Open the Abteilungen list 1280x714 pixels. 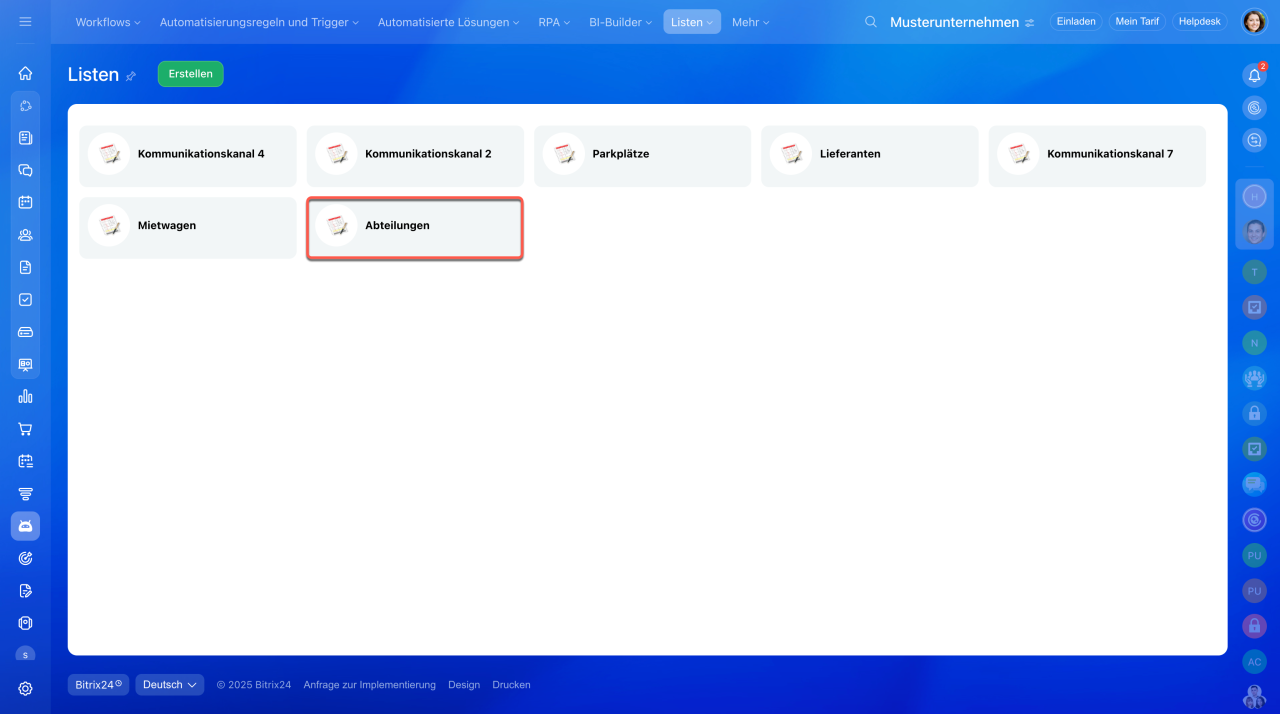coord(415,227)
